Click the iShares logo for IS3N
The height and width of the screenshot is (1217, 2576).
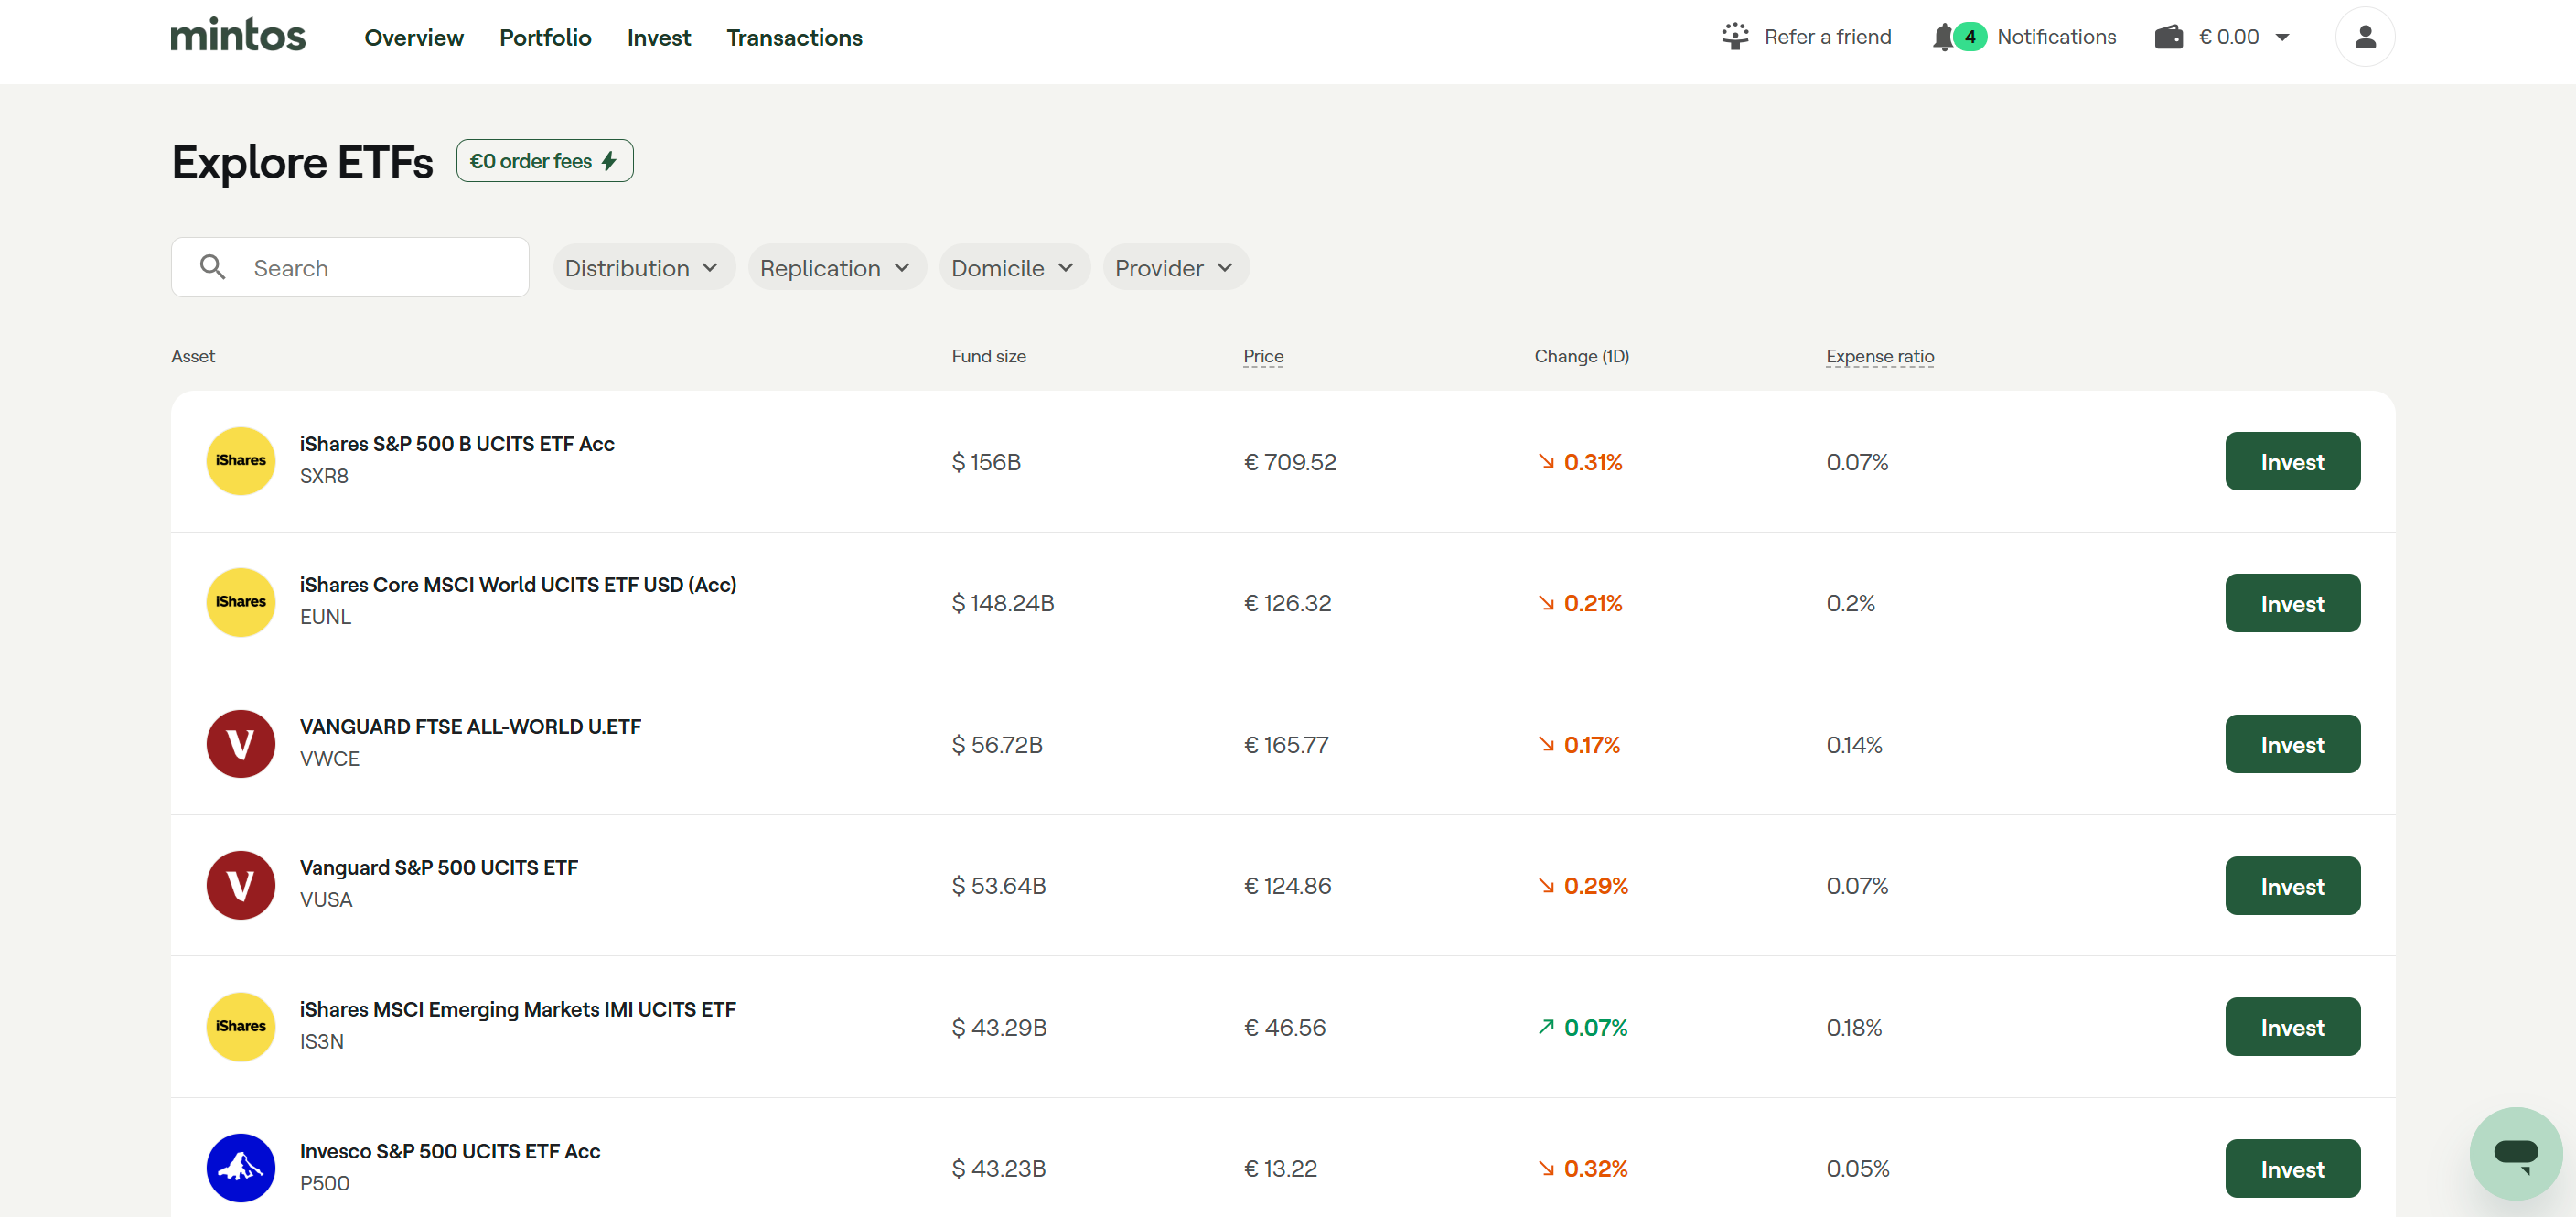(241, 1027)
